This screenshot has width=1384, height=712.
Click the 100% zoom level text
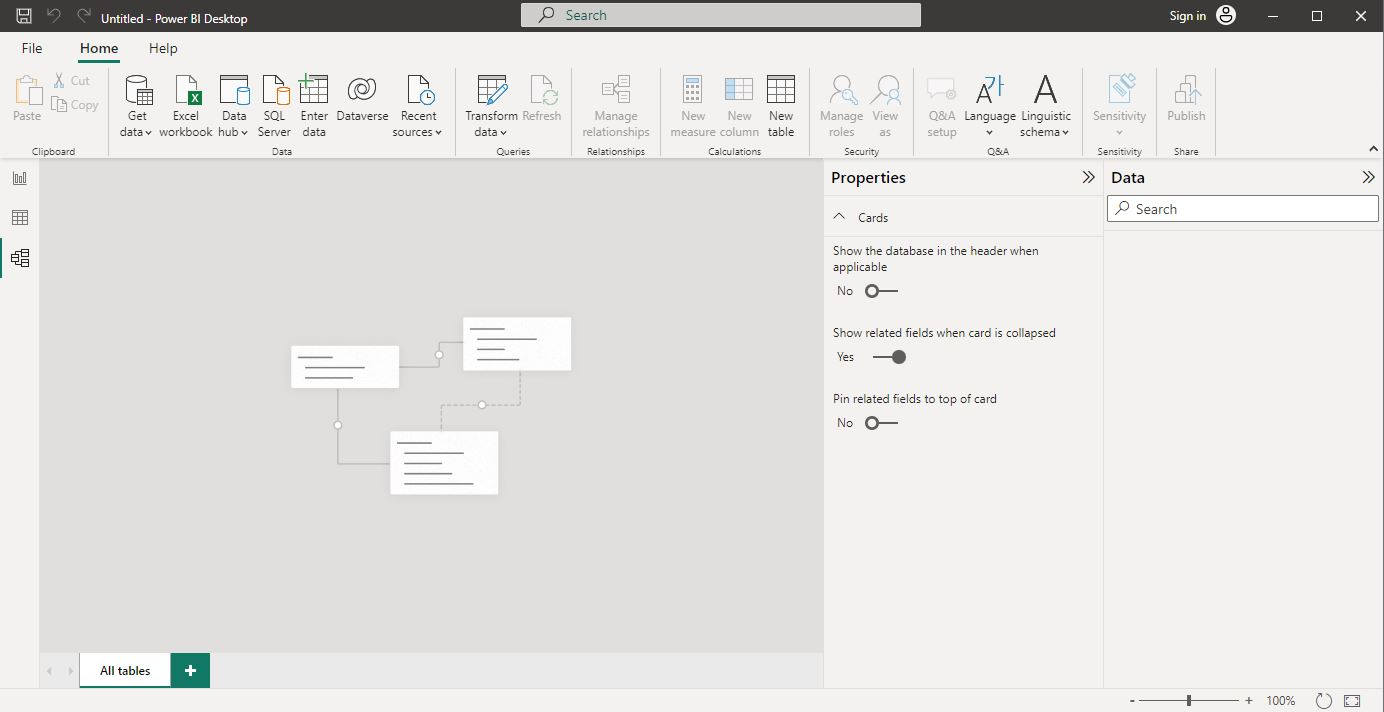[x=1281, y=701]
